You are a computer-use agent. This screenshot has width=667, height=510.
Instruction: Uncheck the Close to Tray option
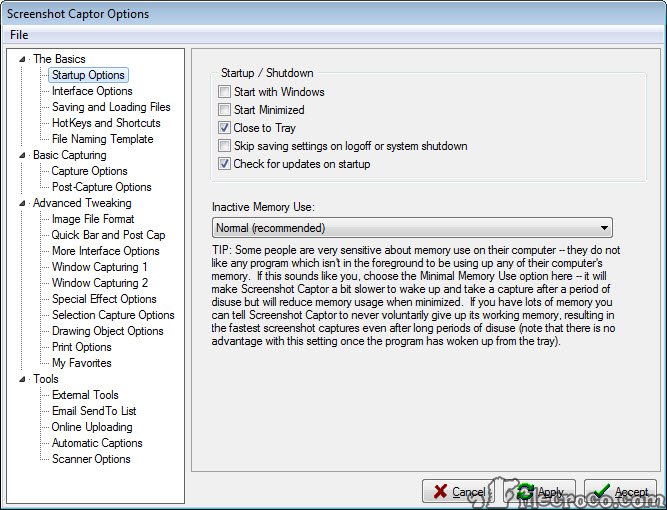click(224, 128)
